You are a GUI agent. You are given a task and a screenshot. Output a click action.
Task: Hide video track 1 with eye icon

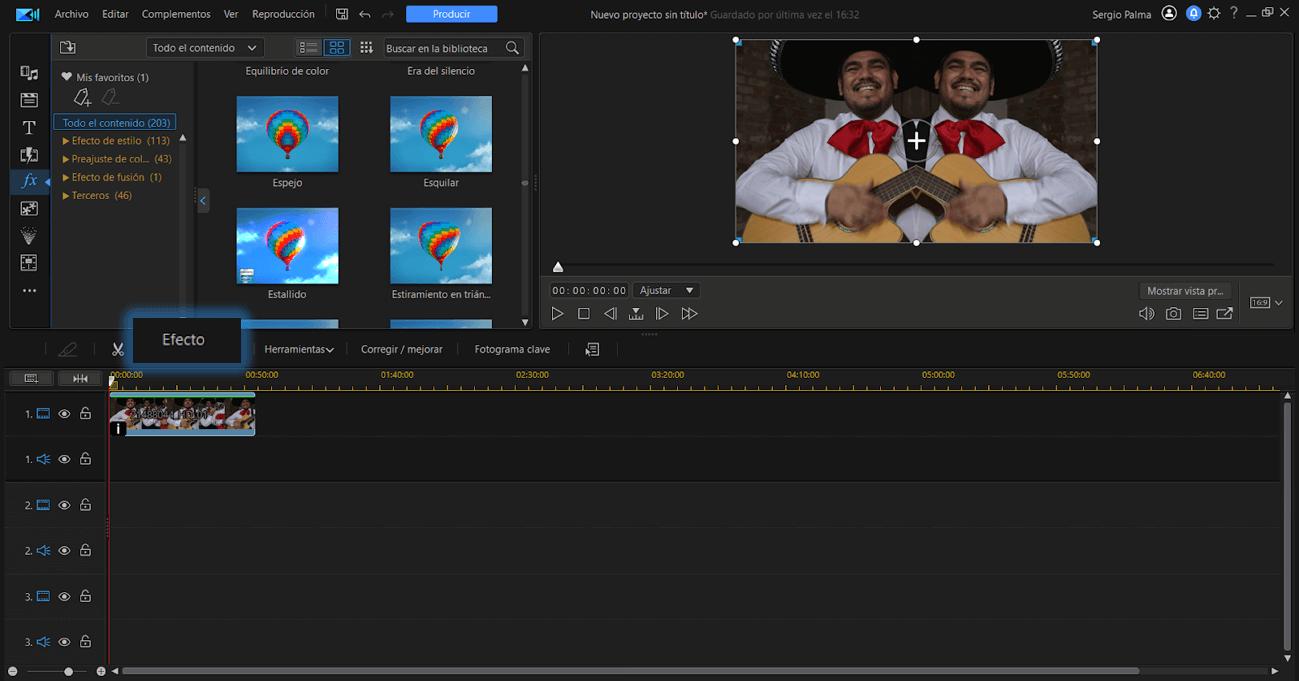pyautogui.click(x=64, y=414)
